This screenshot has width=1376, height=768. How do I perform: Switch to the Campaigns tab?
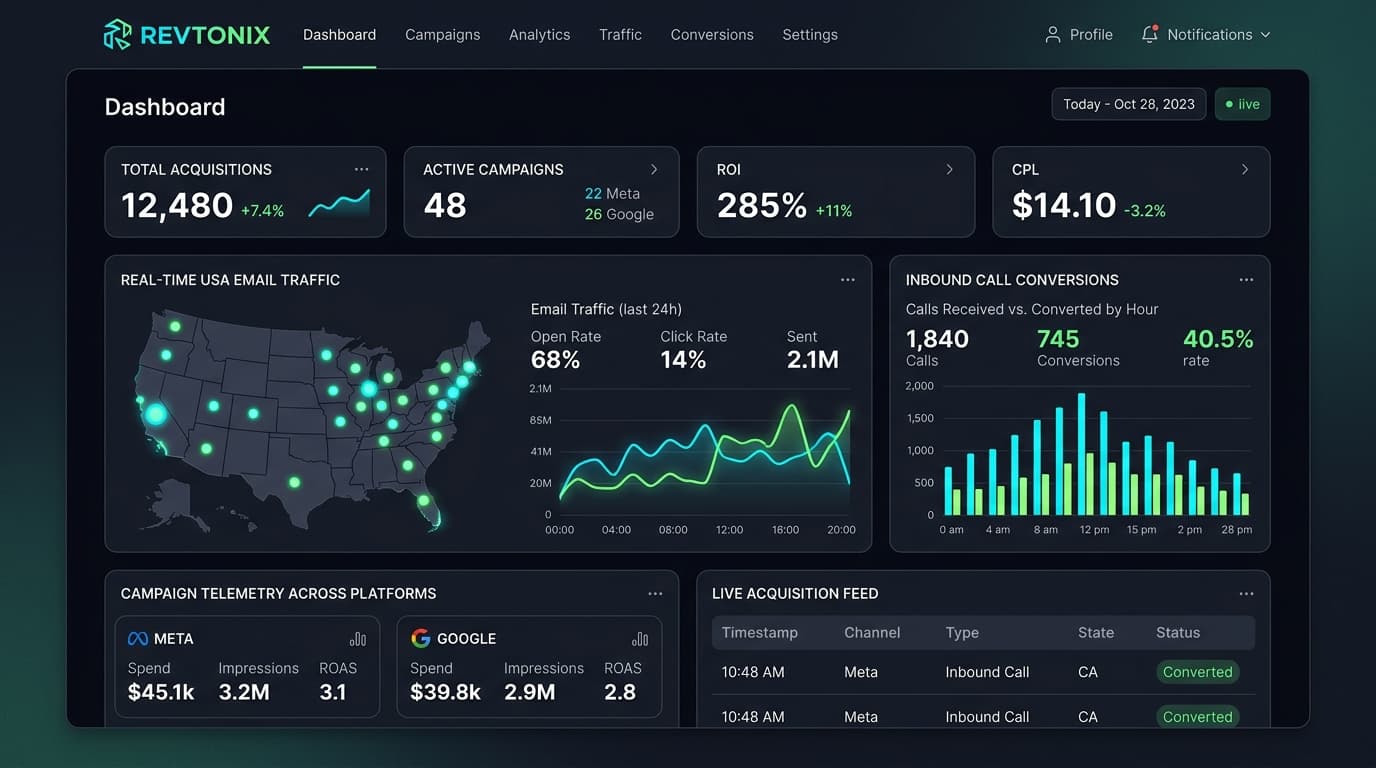pyautogui.click(x=443, y=34)
